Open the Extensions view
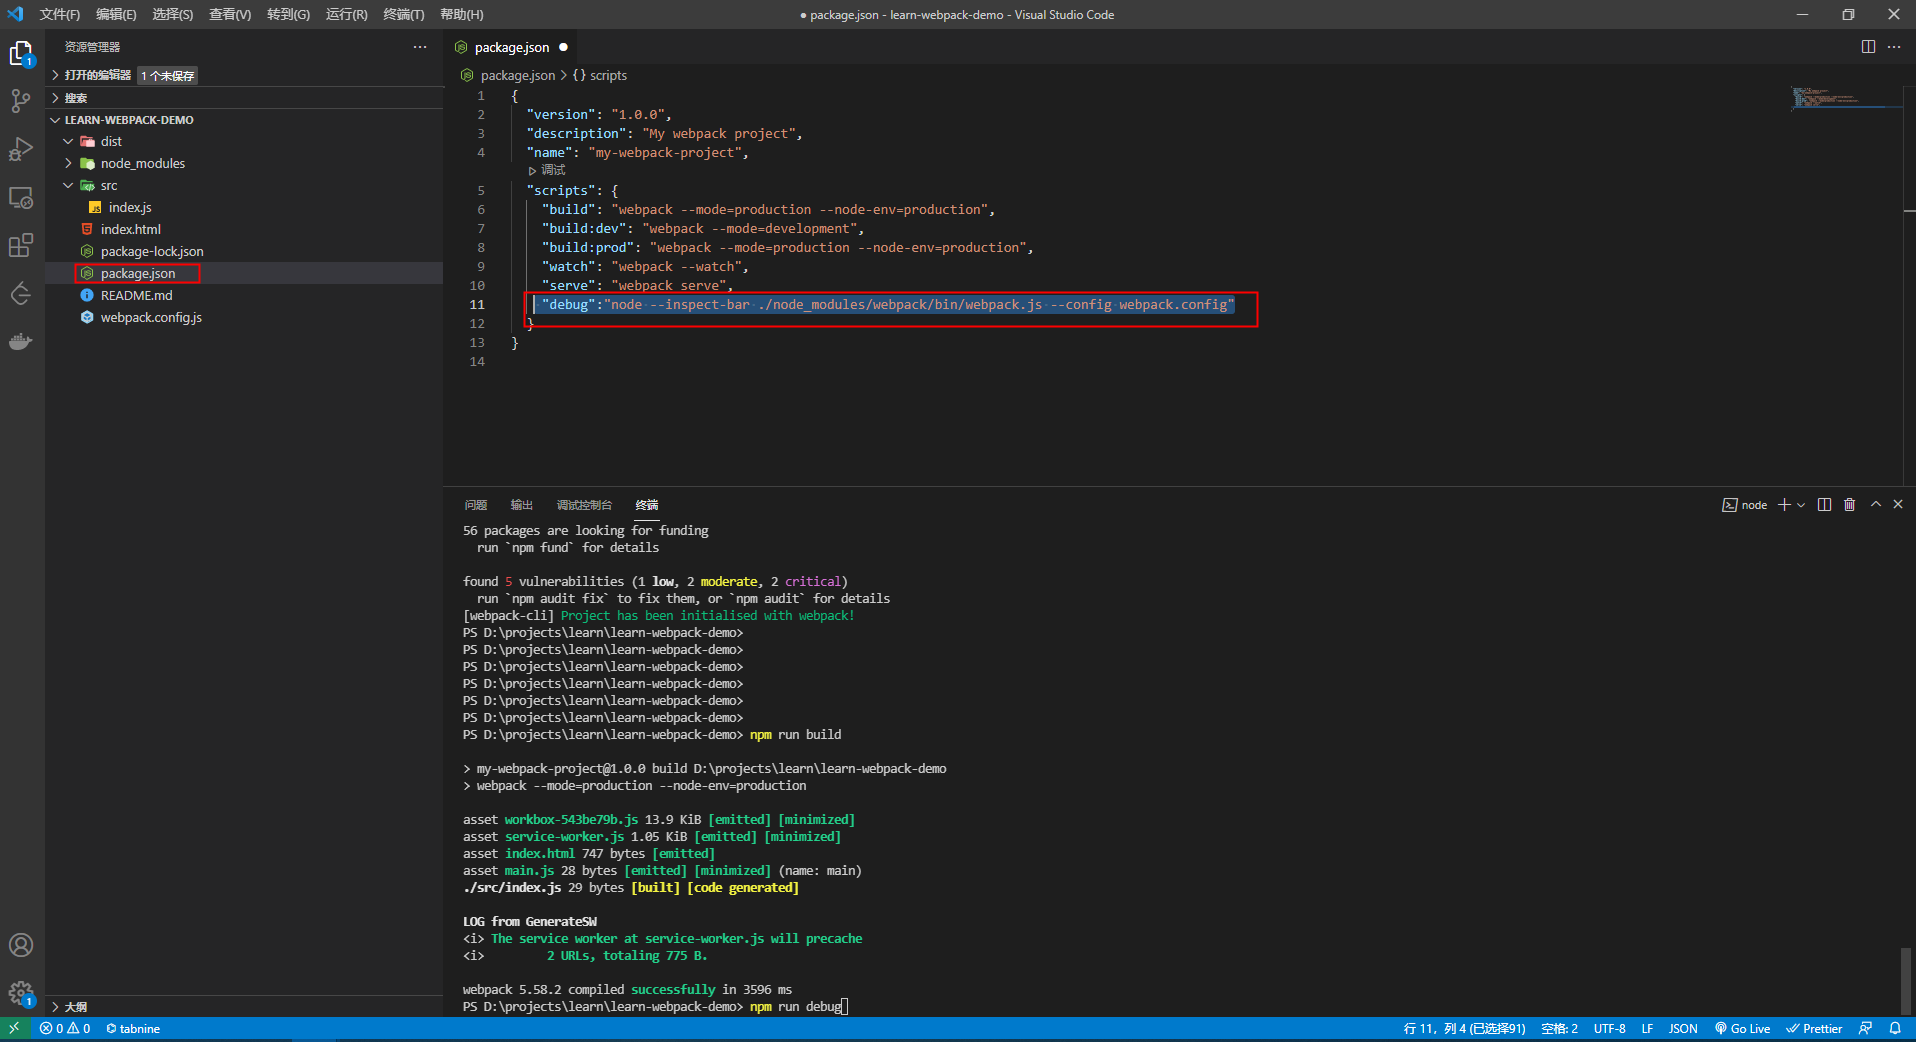Image resolution: width=1916 pixels, height=1042 pixels. click(x=21, y=245)
